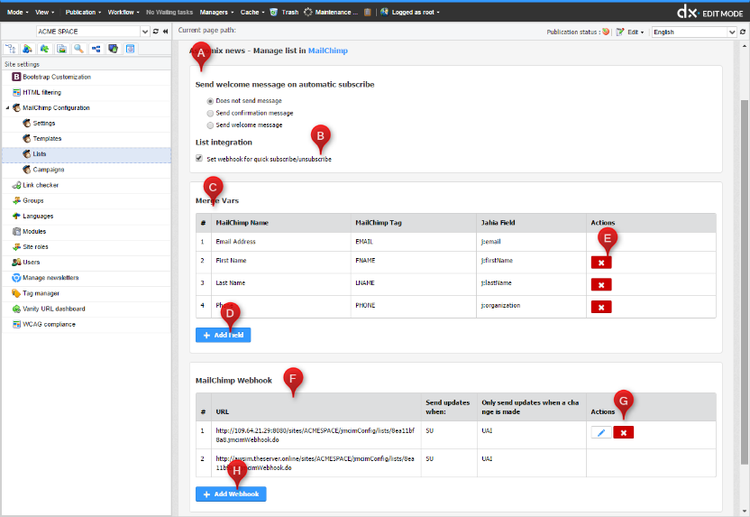Delete the First Name merge var
This screenshot has height=517, width=750.
coord(601,263)
